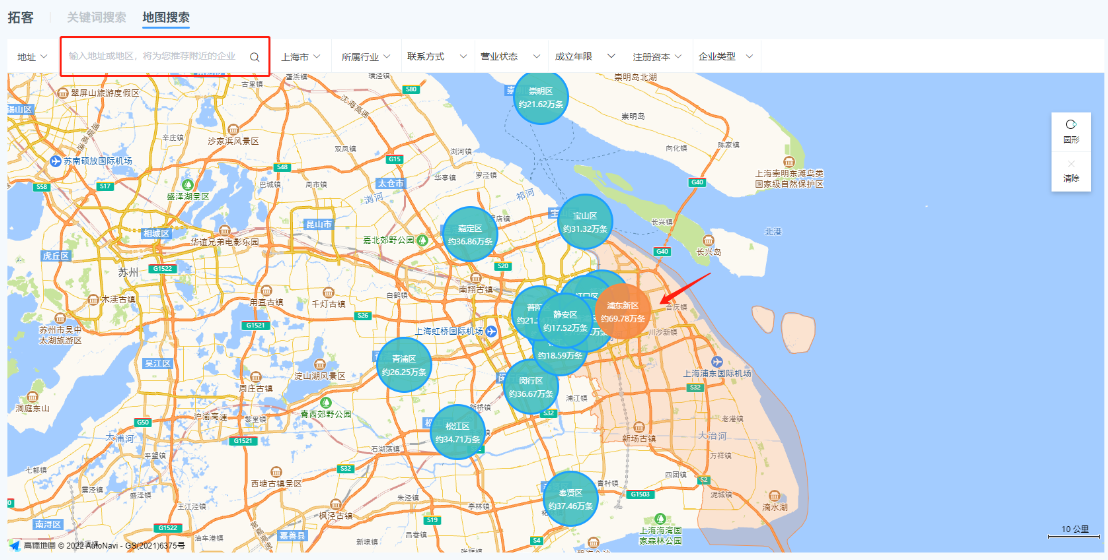Click the 崇明岛 island label

coord(633,116)
